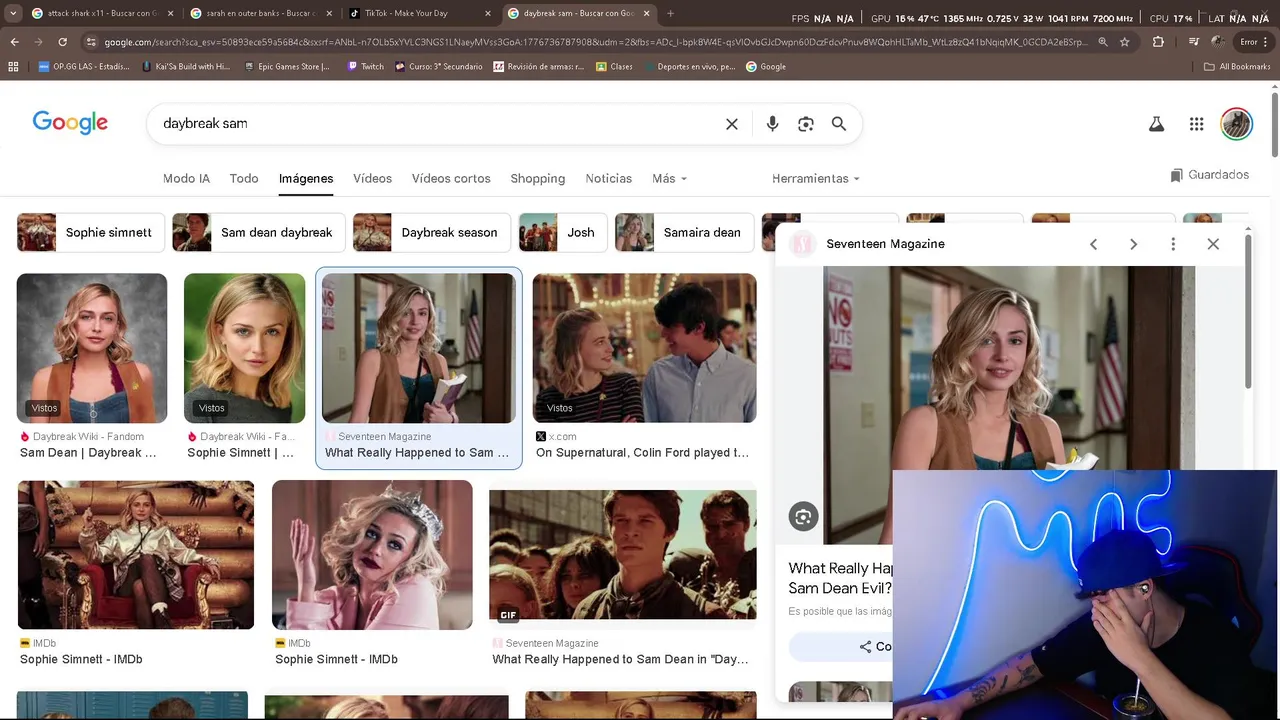
Task: Go to next image in preview panel
Action: [x=1133, y=244]
